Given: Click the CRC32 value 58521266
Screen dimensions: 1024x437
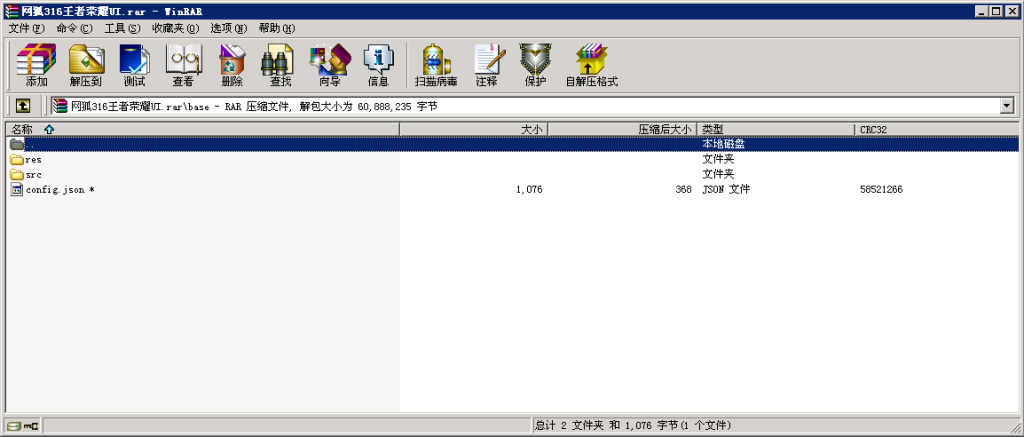Looking at the screenshot, I should pyautogui.click(x=882, y=189).
